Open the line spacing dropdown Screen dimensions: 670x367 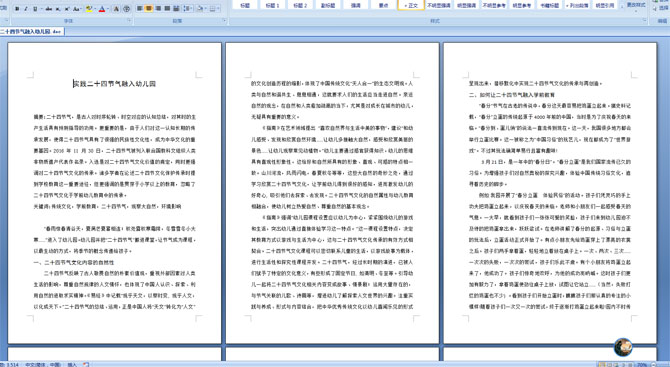point(188,9)
